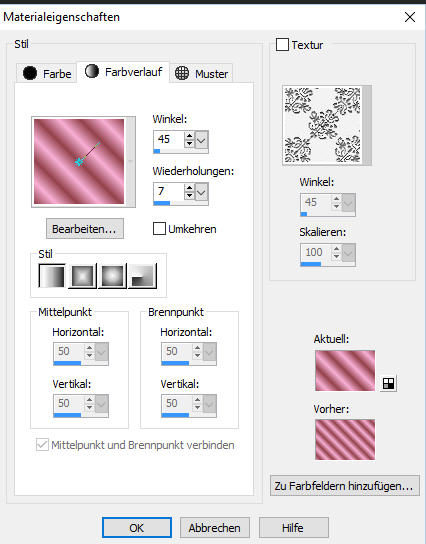Switch to the Farbe tab
Image resolution: width=426 pixels, height=544 pixels.
46,73
